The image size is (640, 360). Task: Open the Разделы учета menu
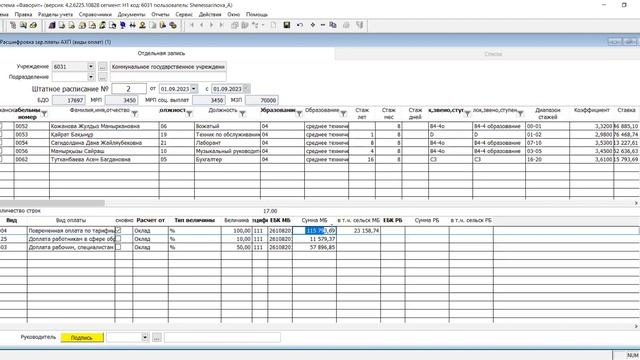pos(56,14)
